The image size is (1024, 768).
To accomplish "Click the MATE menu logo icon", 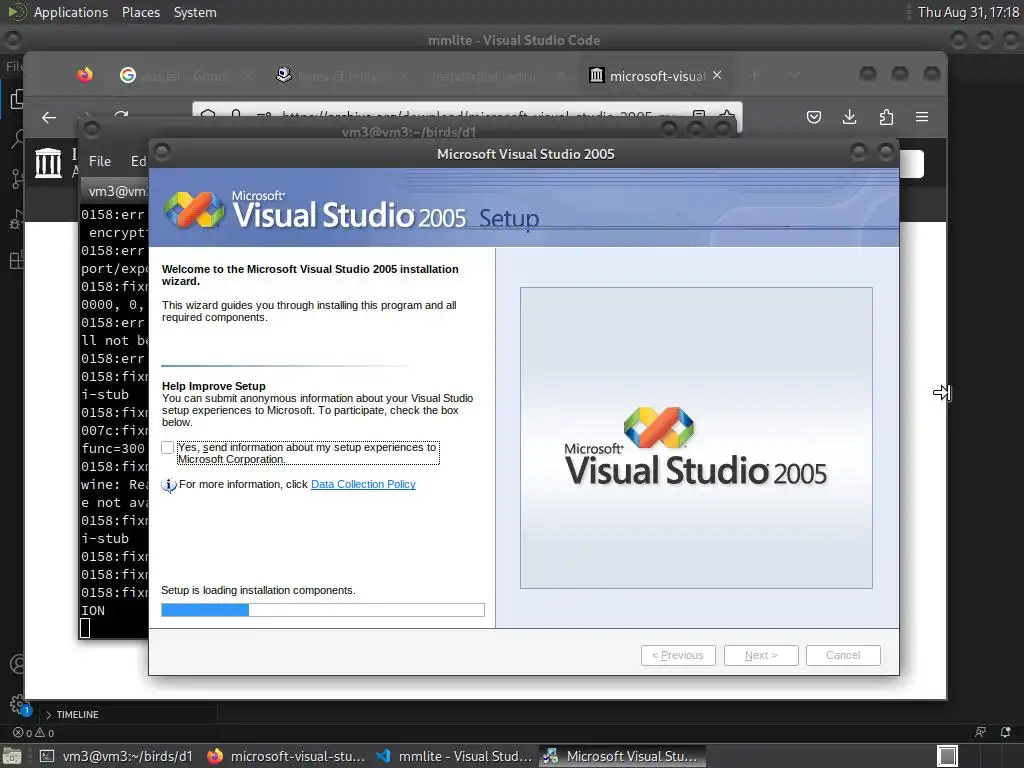I will [x=16, y=12].
